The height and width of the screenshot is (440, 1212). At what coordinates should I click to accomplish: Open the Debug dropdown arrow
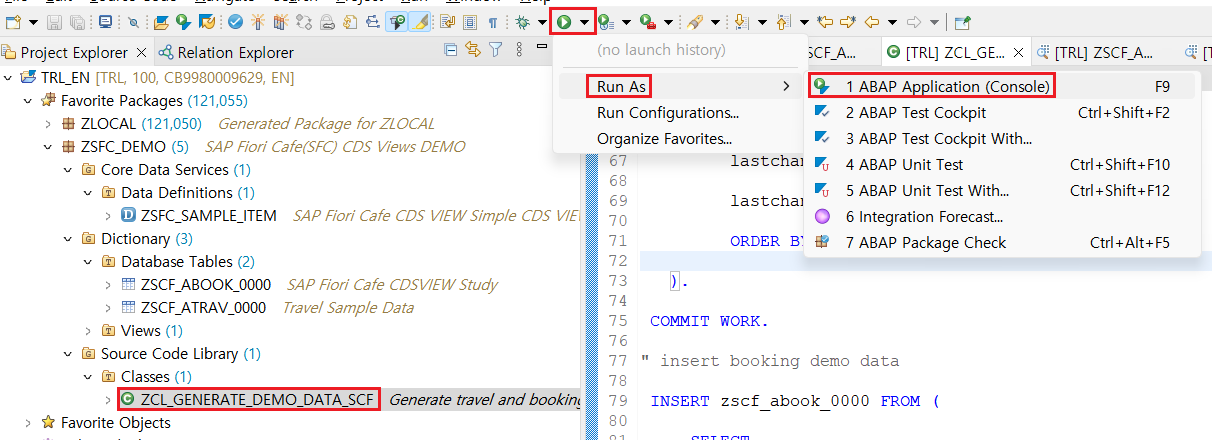click(x=542, y=22)
